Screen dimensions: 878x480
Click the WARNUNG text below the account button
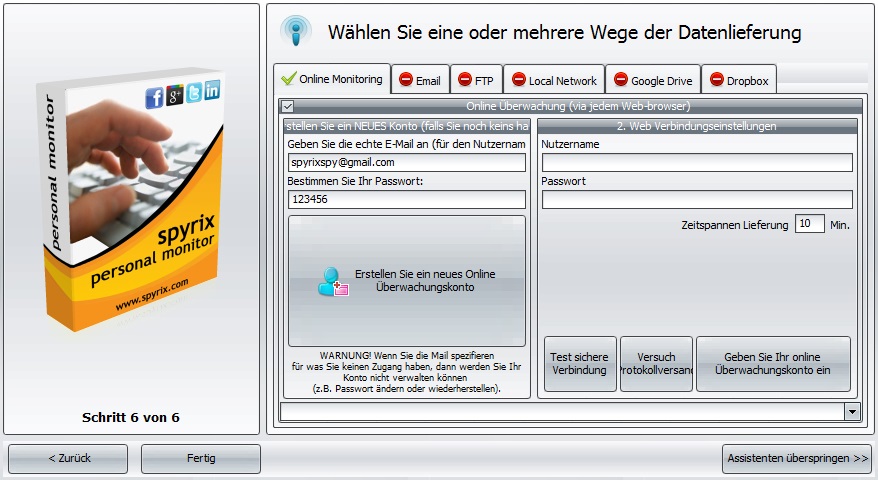(x=407, y=372)
